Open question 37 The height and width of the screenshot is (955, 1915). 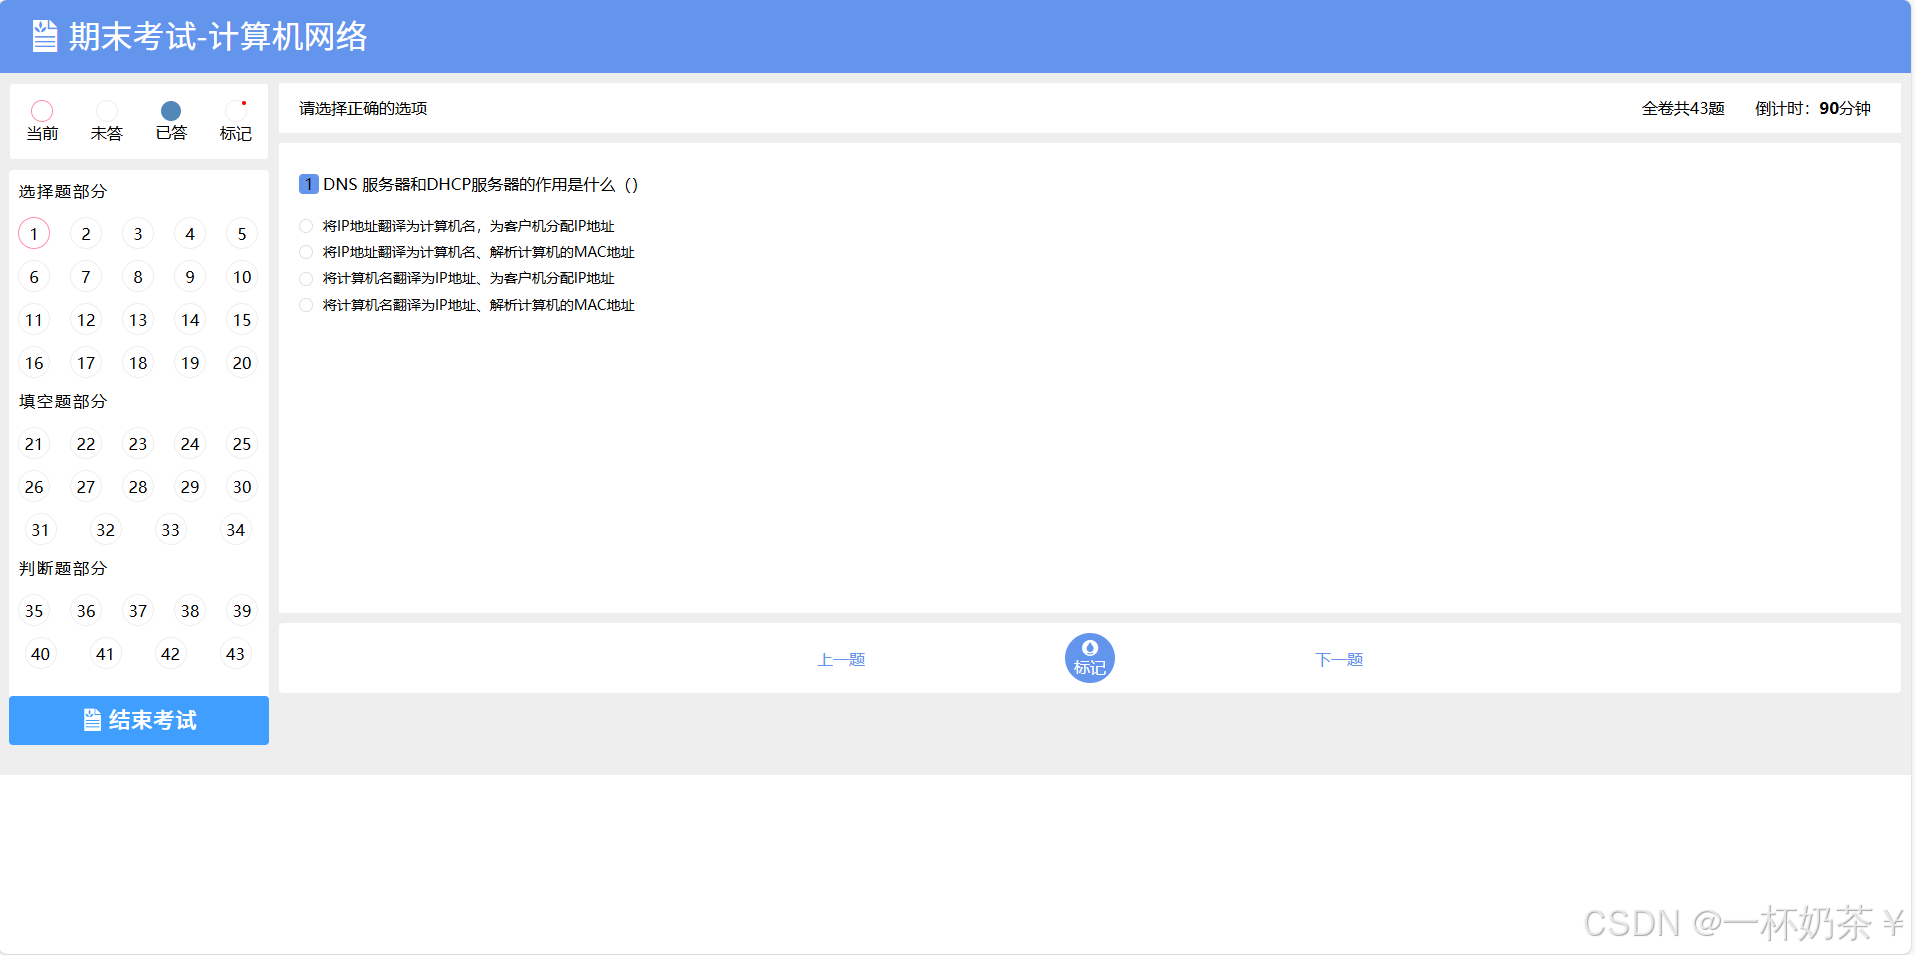coord(138,611)
